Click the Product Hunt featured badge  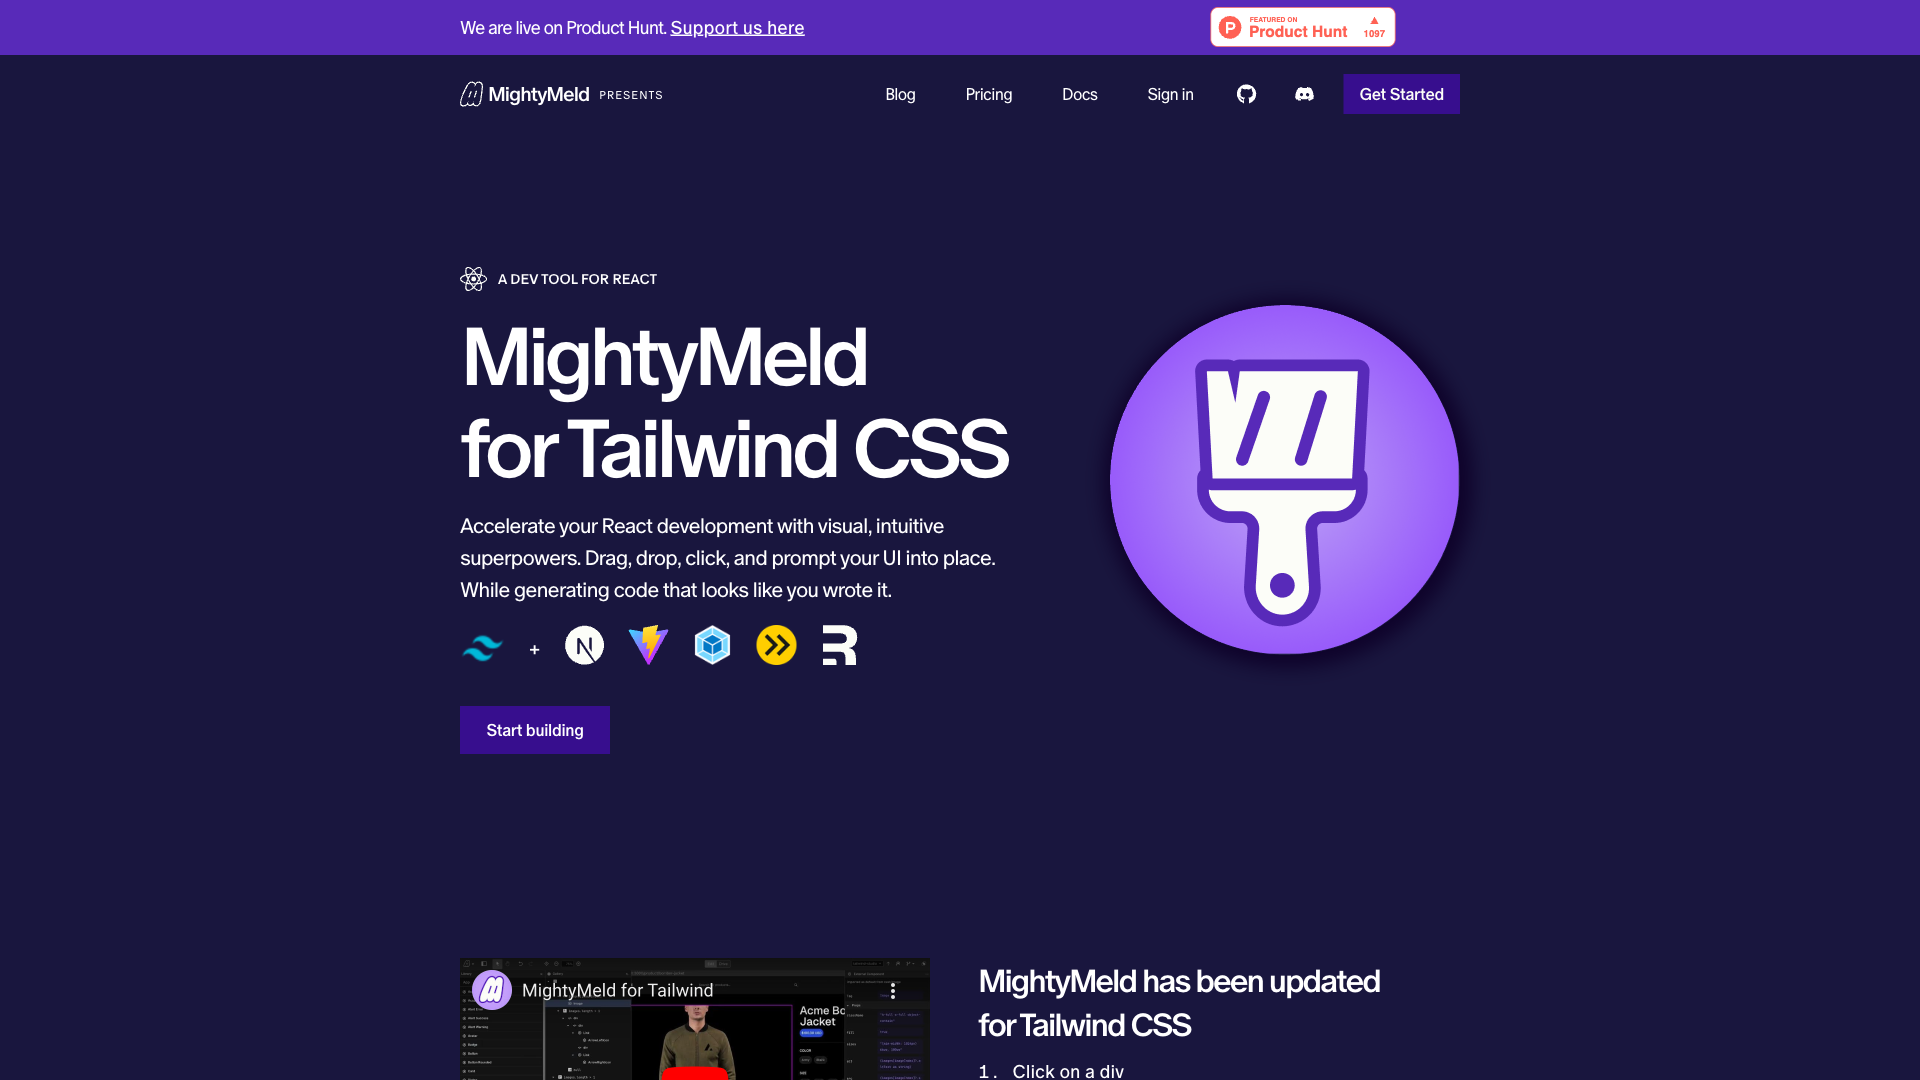coord(1302,26)
